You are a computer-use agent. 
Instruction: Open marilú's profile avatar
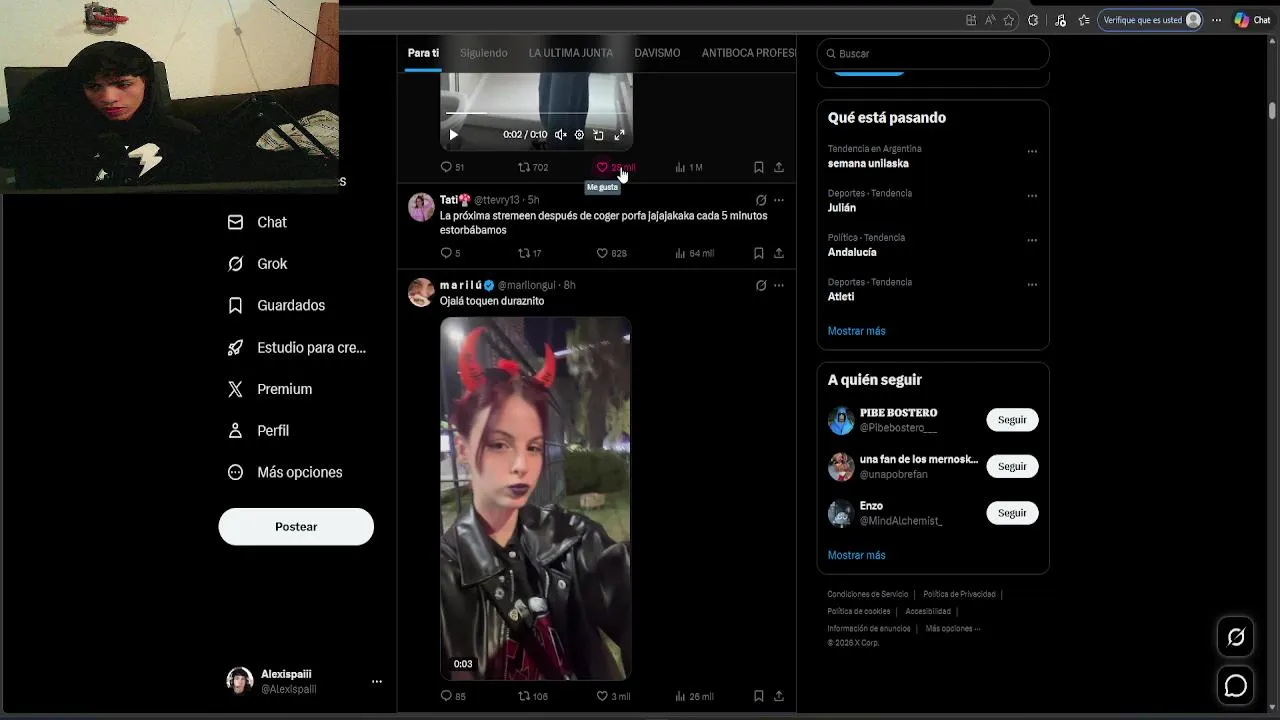(421, 292)
